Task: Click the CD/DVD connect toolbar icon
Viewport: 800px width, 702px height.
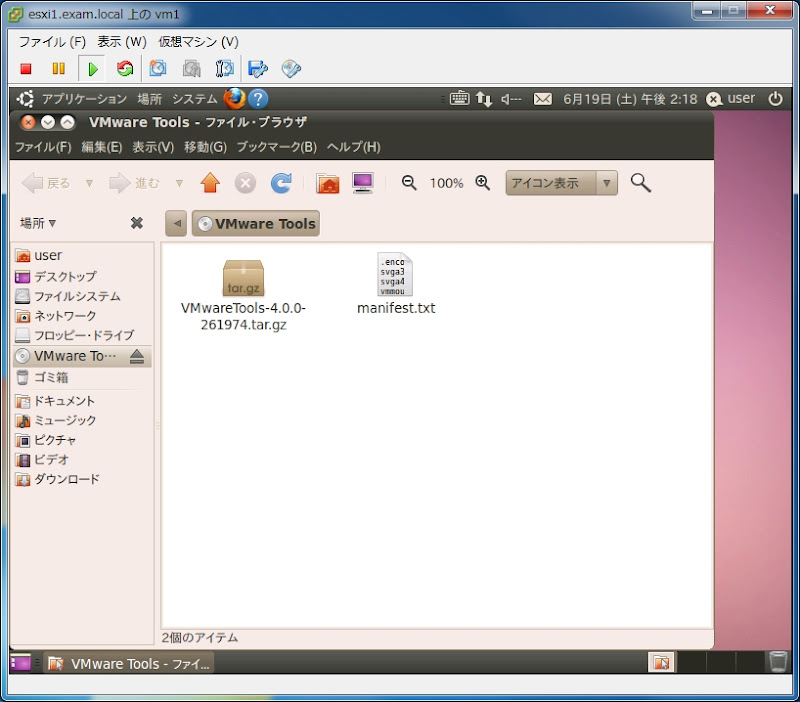Action: point(291,68)
